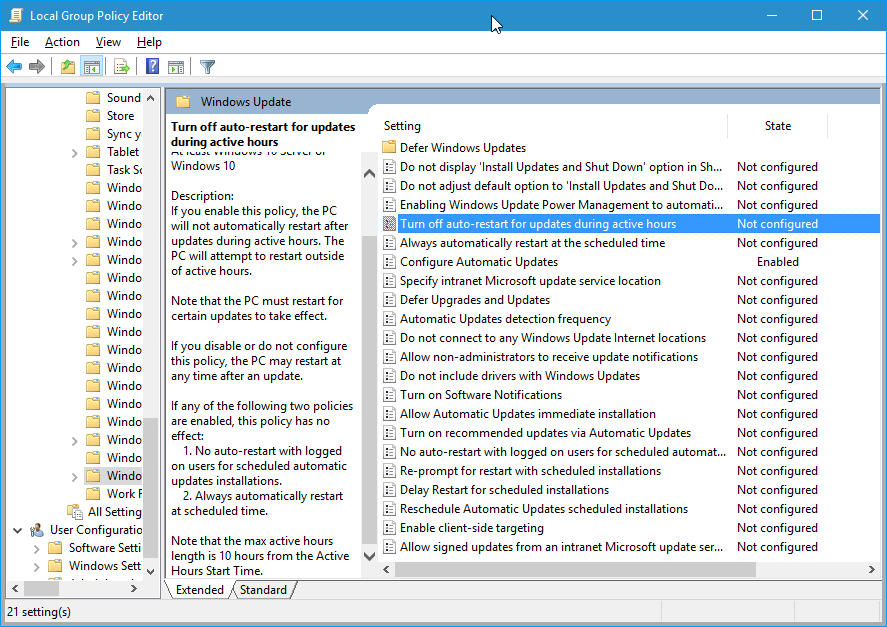Viewport: 887px width, 627px height.
Task: Open the Action menu
Action: pyautogui.click(x=62, y=42)
